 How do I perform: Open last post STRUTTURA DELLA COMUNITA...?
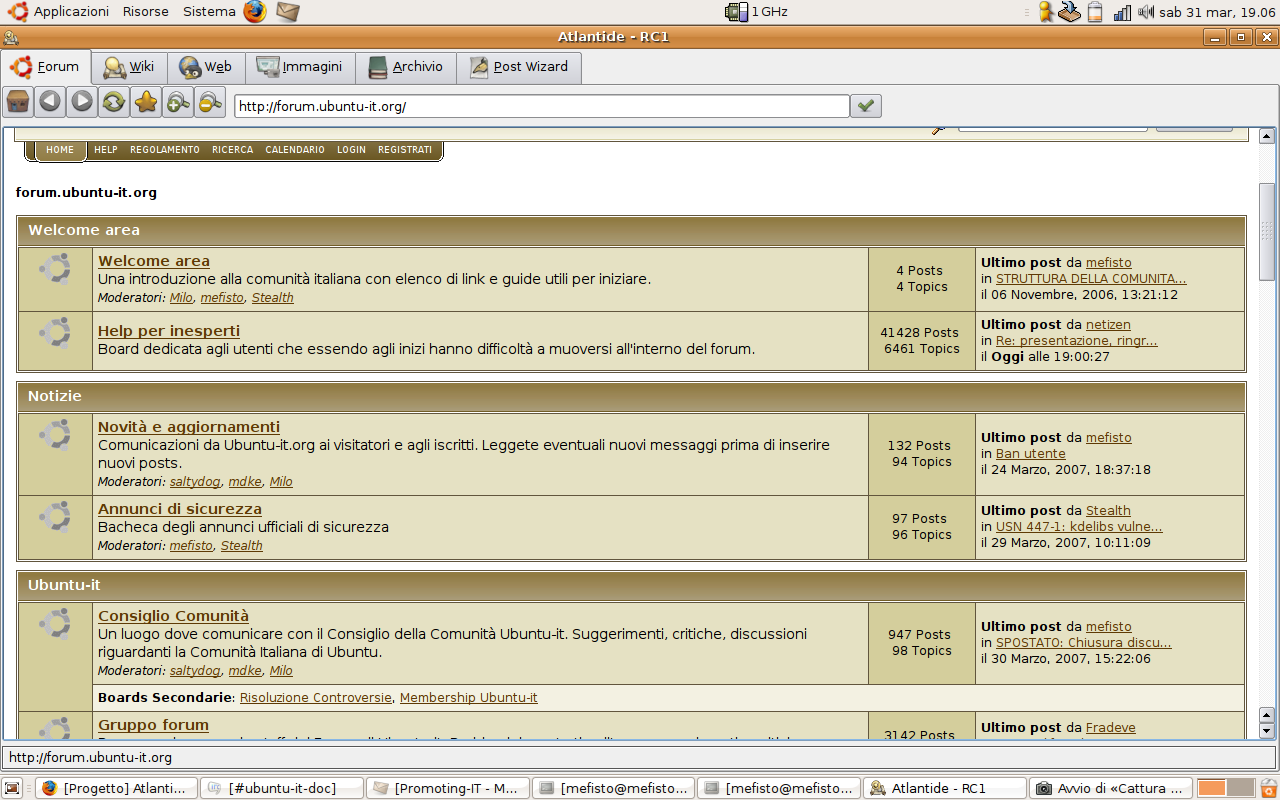tap(1091, 279)
